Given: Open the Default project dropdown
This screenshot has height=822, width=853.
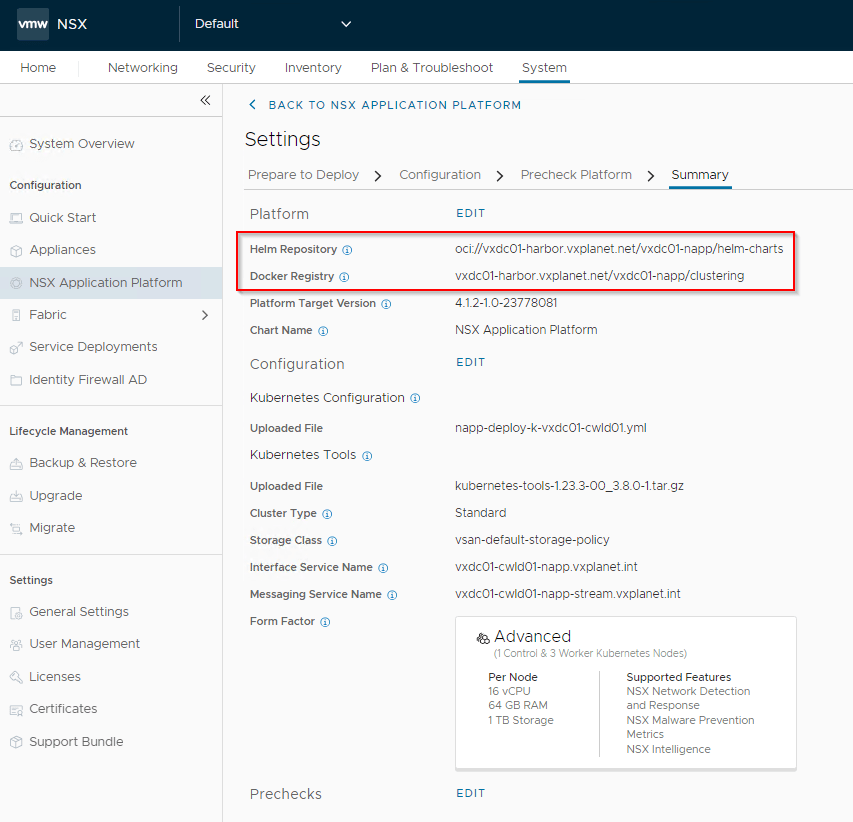Looking at the screenshot, I should point(273,24).
